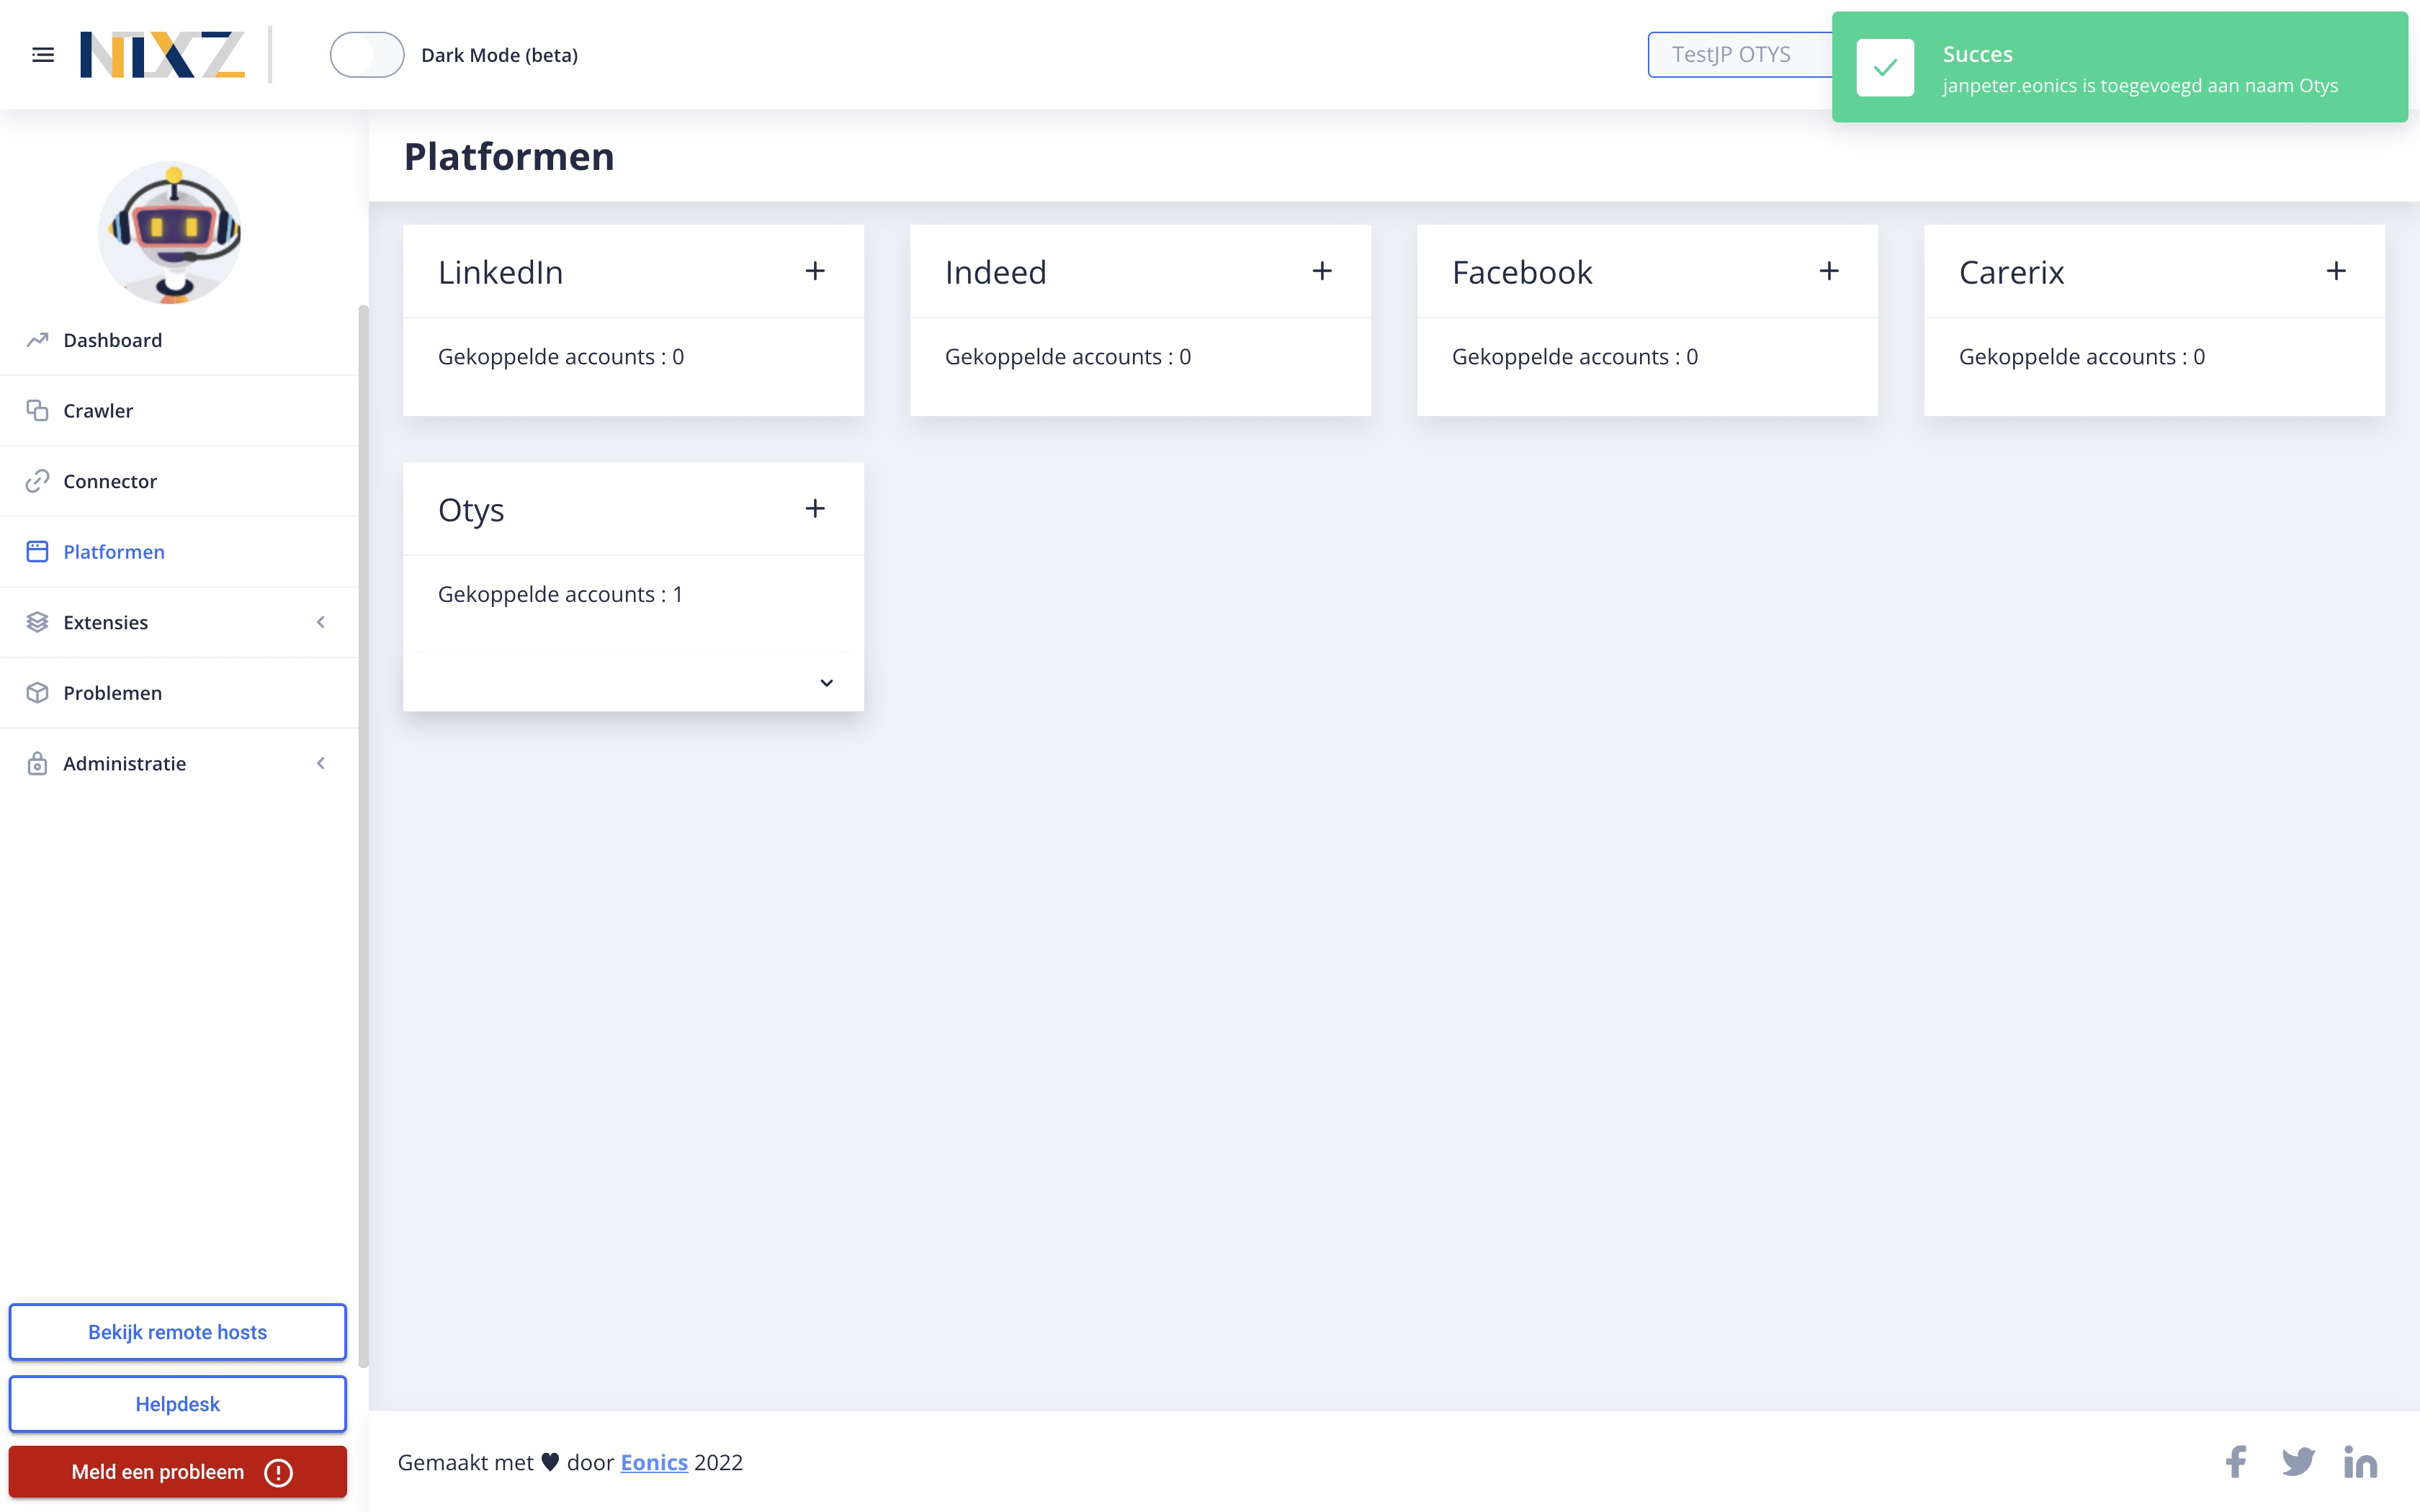Select Platformen in the sidebar
Screen dimensions: 2420x1512
tap(180, 552)
